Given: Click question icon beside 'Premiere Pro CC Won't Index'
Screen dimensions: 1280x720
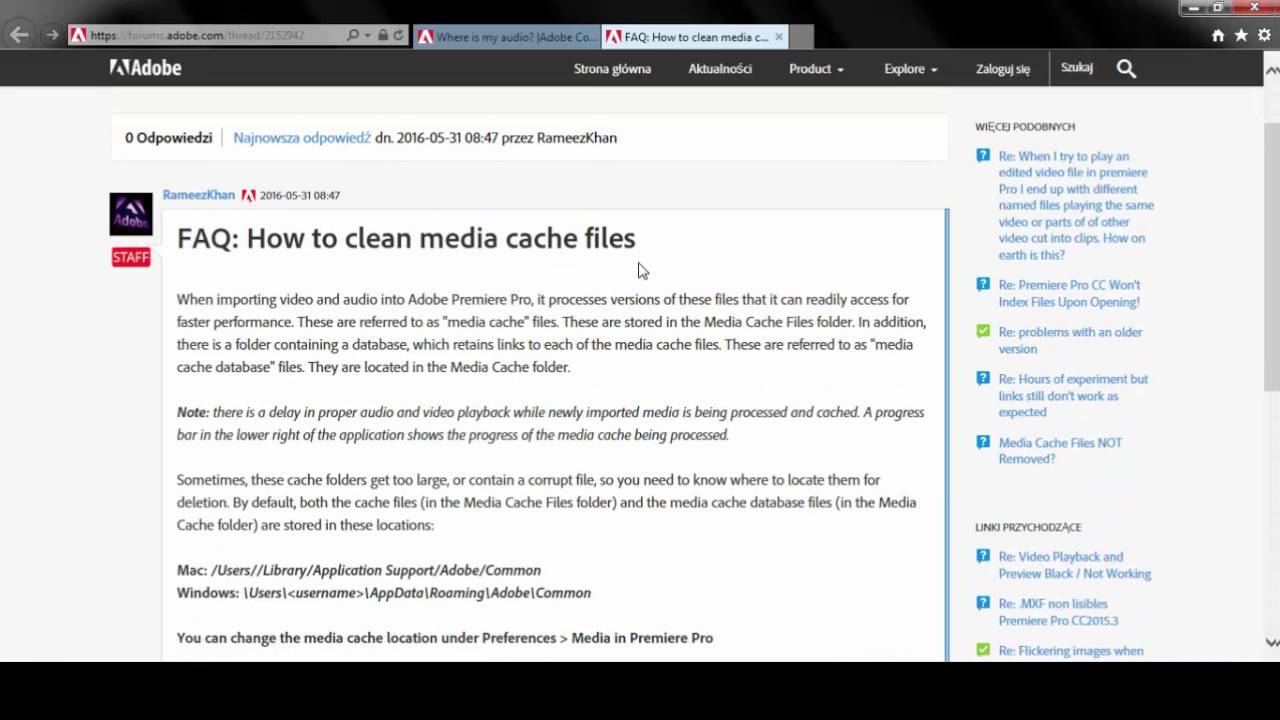Looking at the screenshot, I should (983, 285).
